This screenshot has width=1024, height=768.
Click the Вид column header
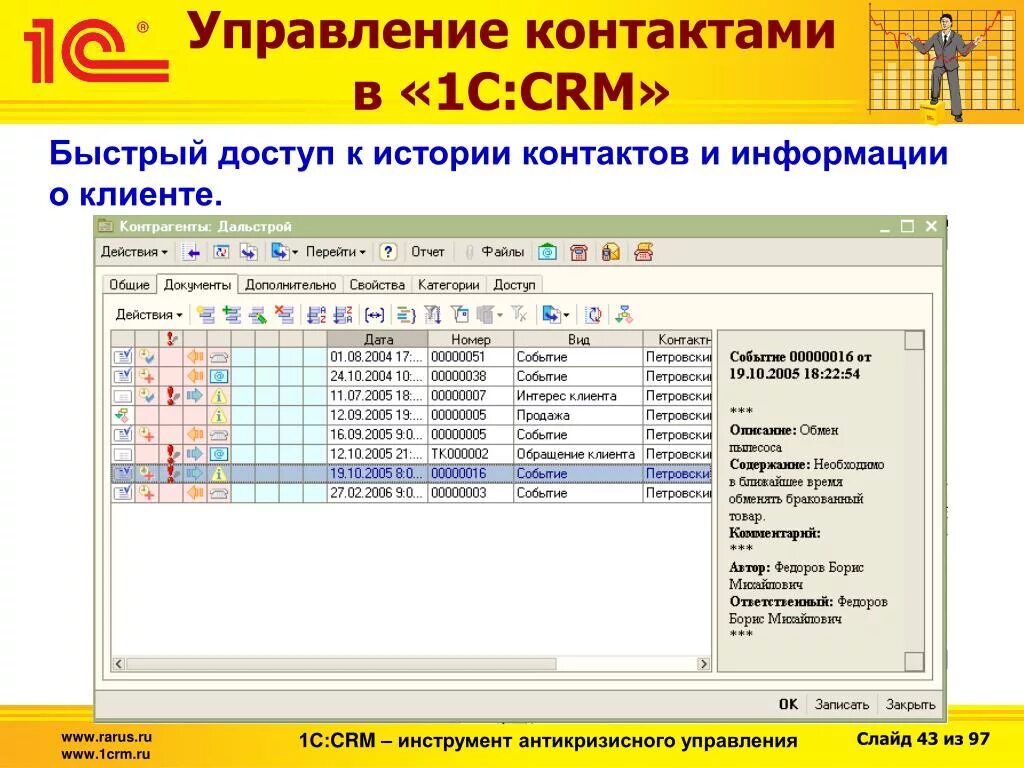(578, 339)
